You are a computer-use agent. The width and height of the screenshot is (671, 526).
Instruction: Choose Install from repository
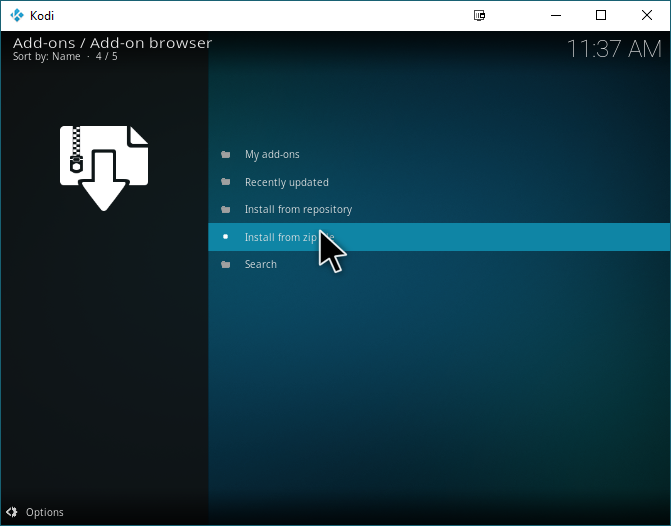click(x=298, y=209)
